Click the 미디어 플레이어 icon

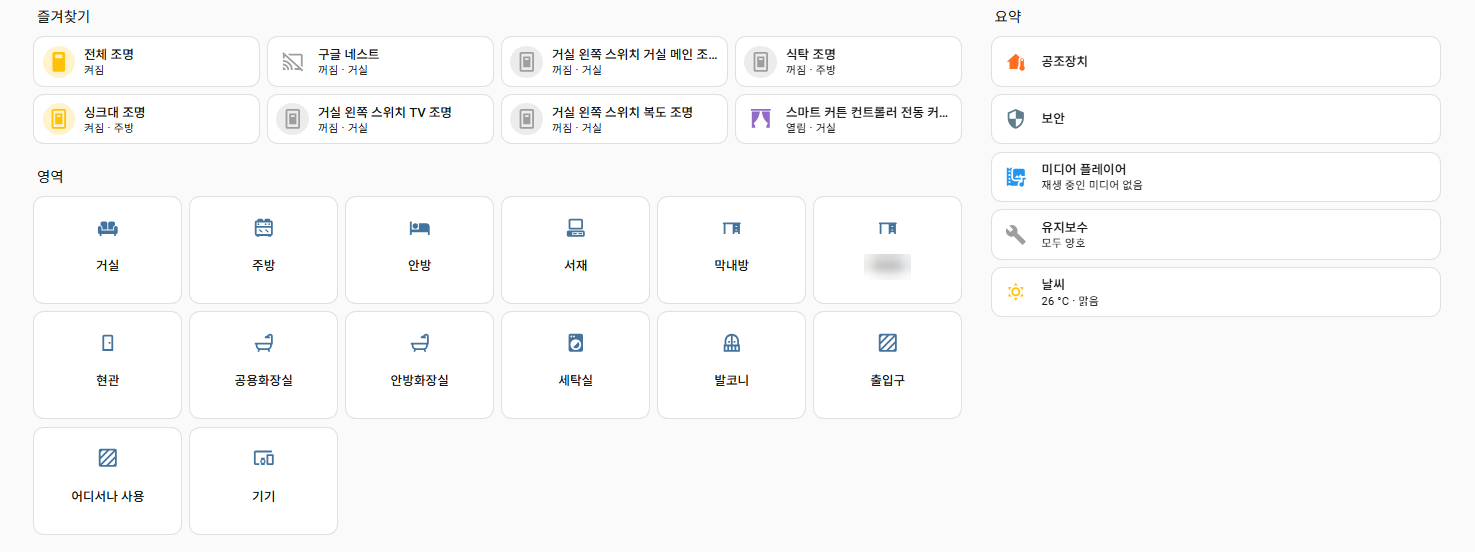[1016, 177]
